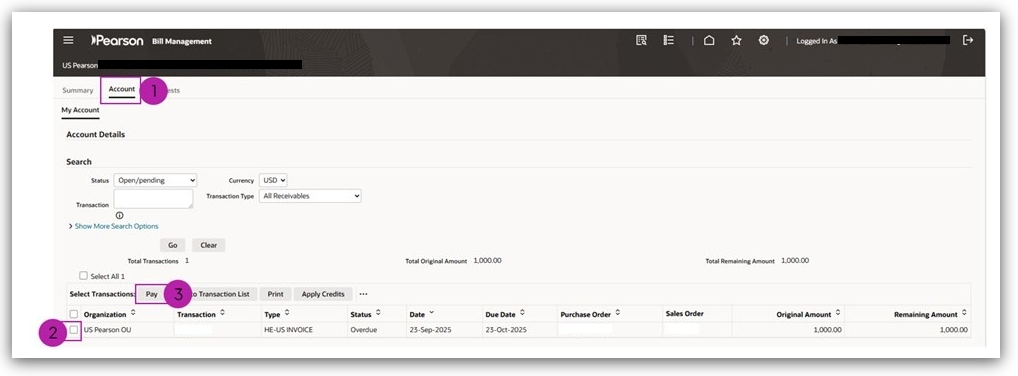
Task: Click the US Pearson OU organization cell
Action: (107, 330)
